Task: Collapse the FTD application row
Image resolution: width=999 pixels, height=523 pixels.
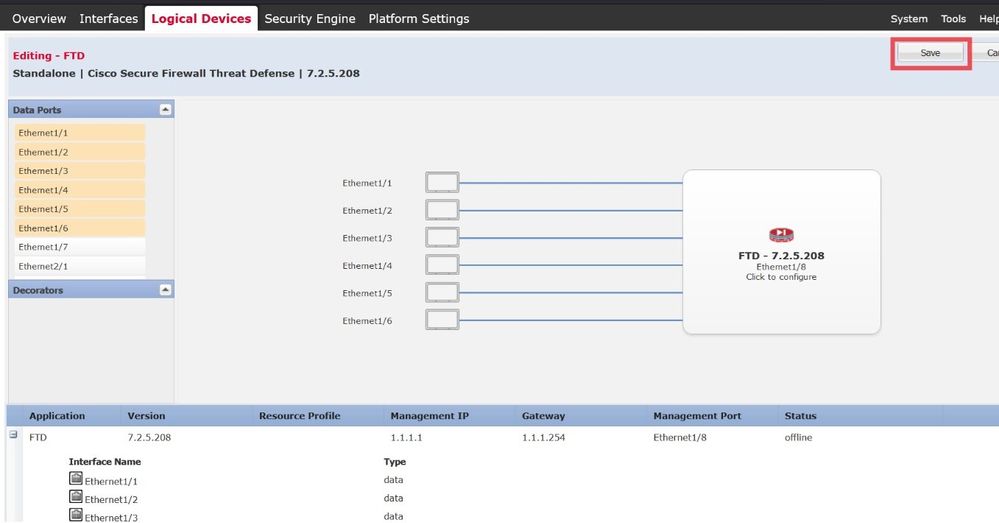Action: 13,434
